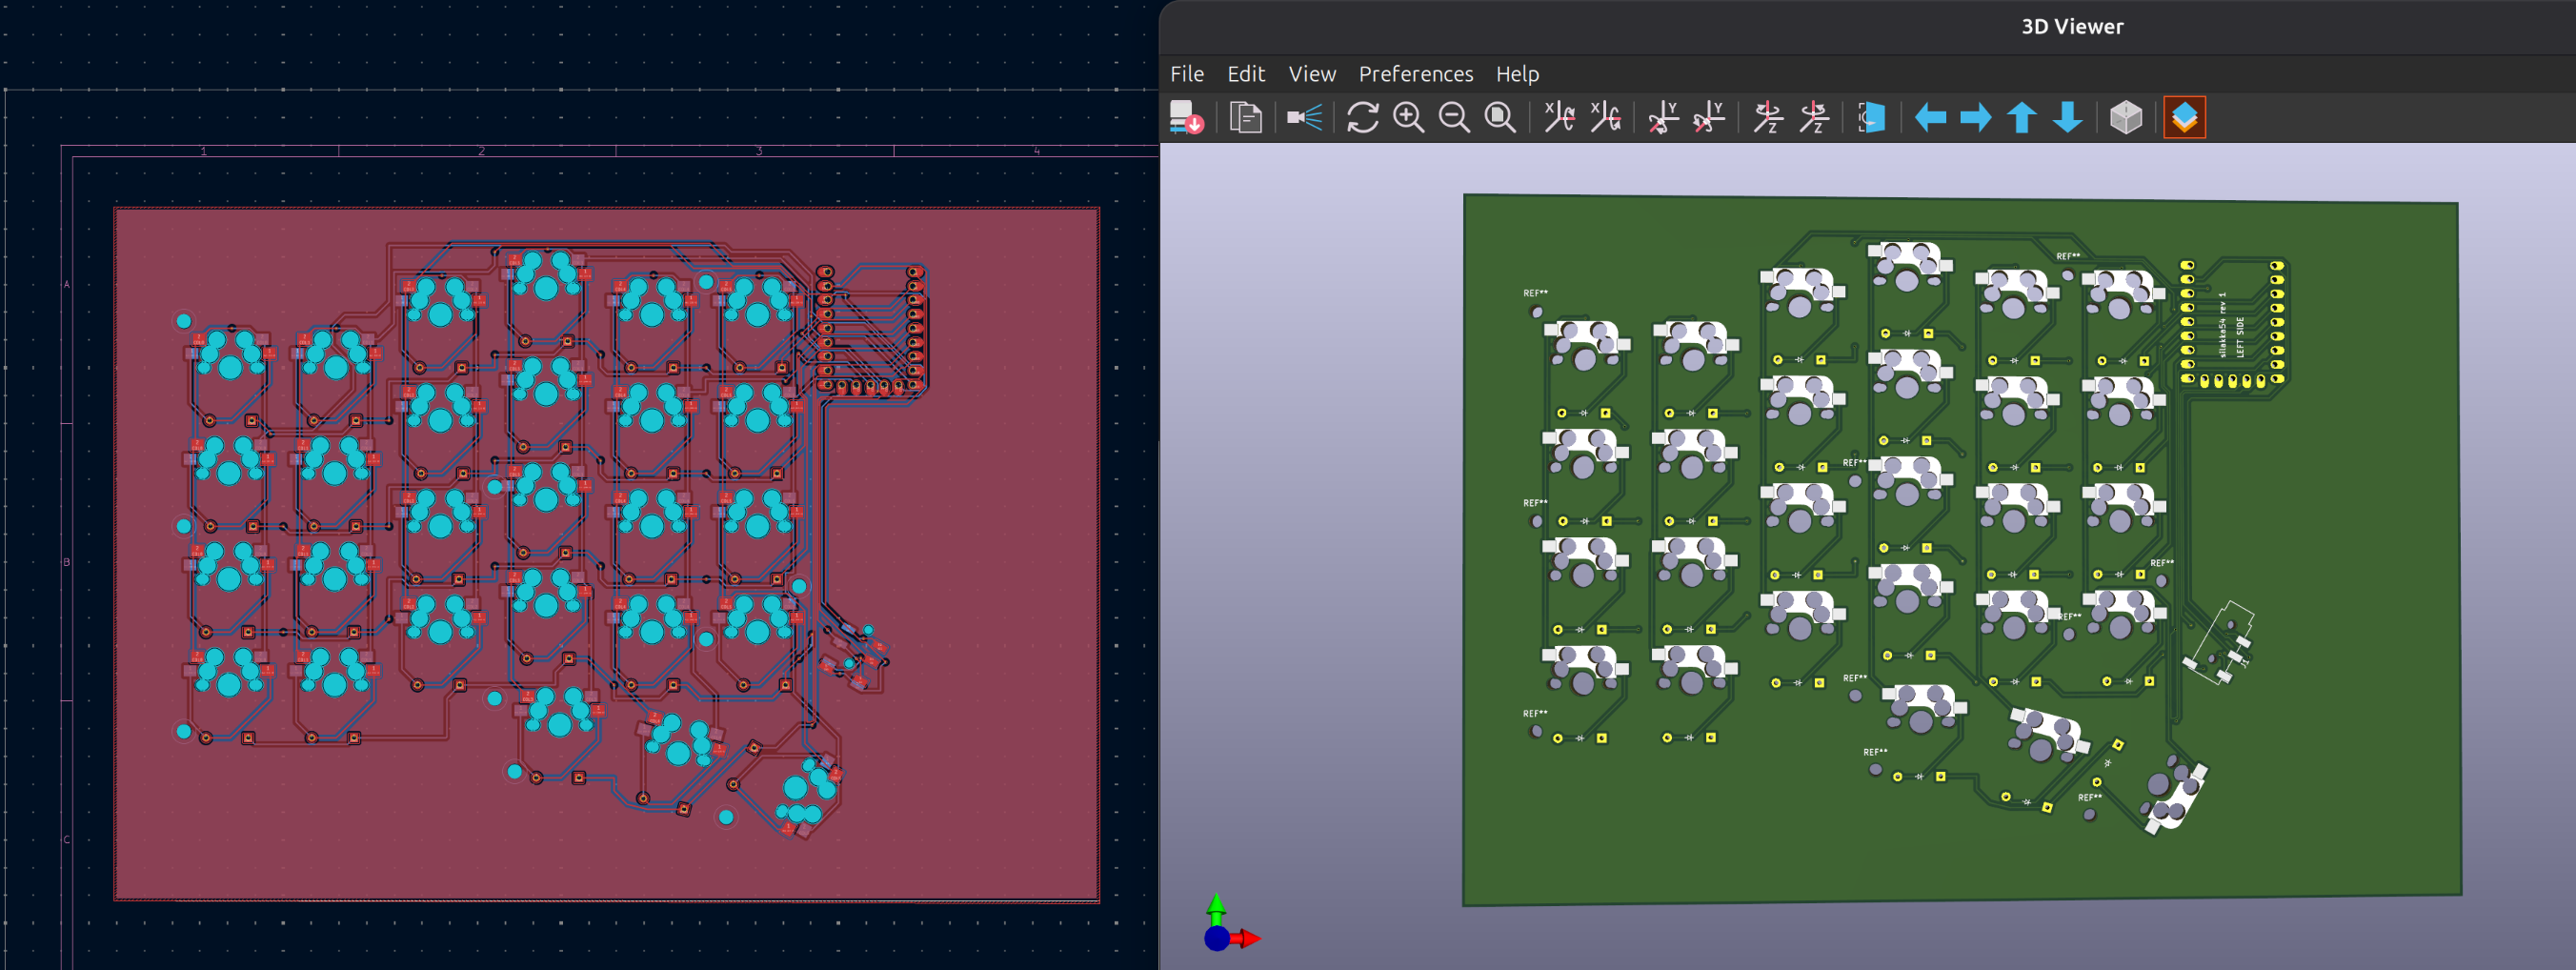Open the View menu in 3D Viewer
The image size is (2576, 970).
1312,74
